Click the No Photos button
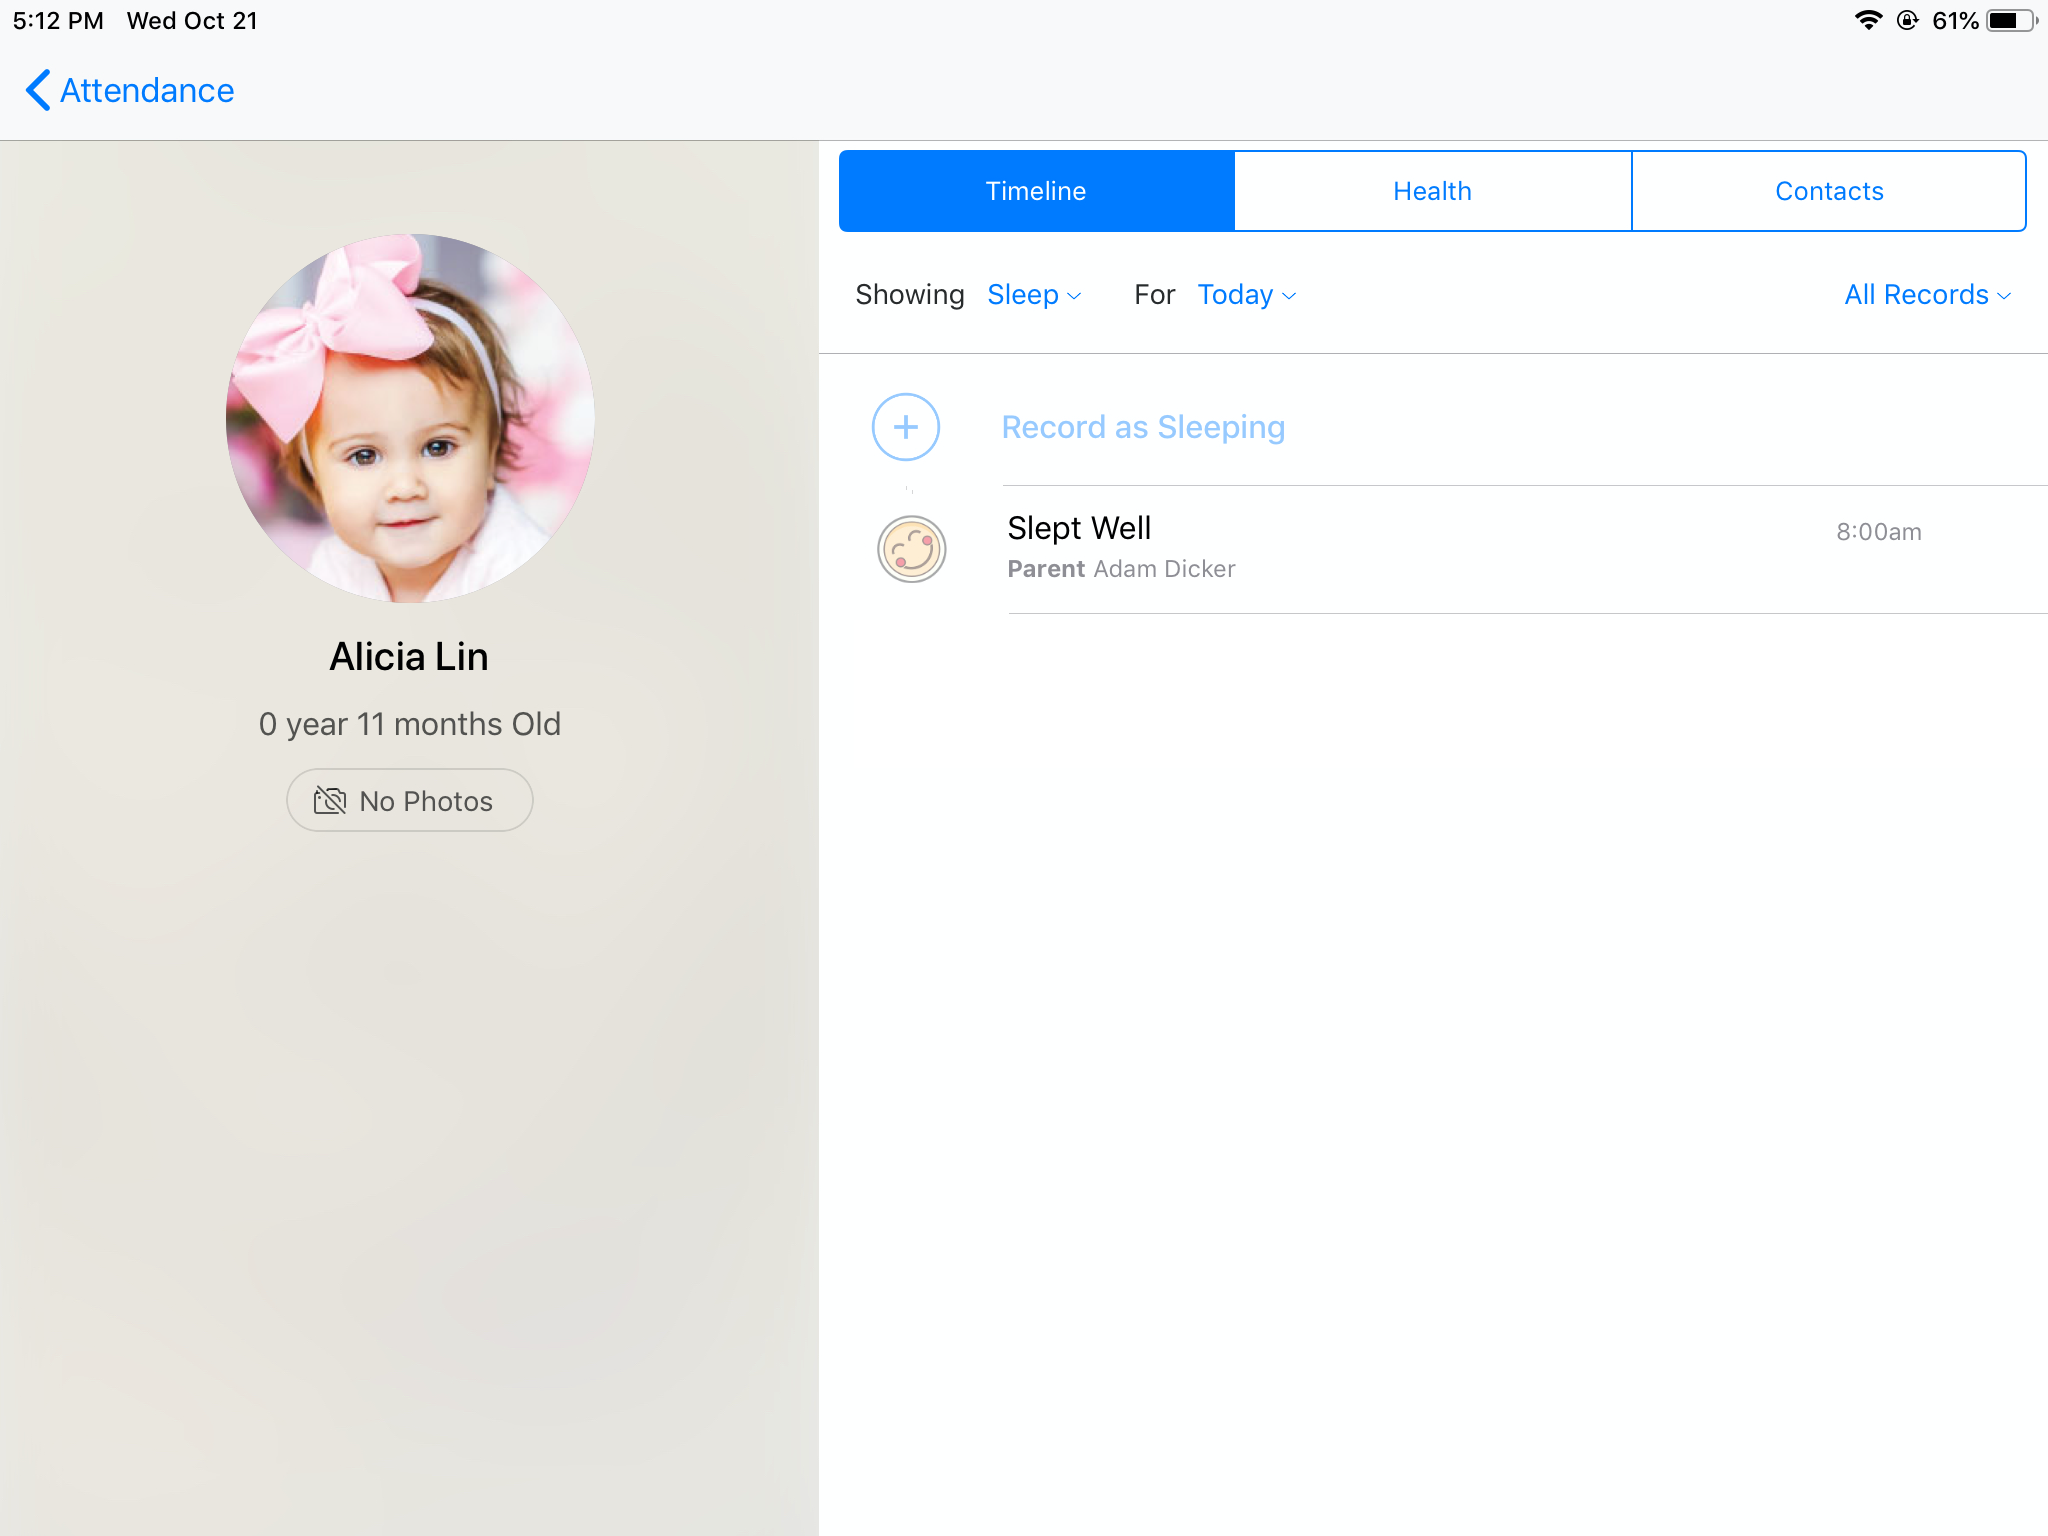Screen dimensions: 2048x1536 409,800
